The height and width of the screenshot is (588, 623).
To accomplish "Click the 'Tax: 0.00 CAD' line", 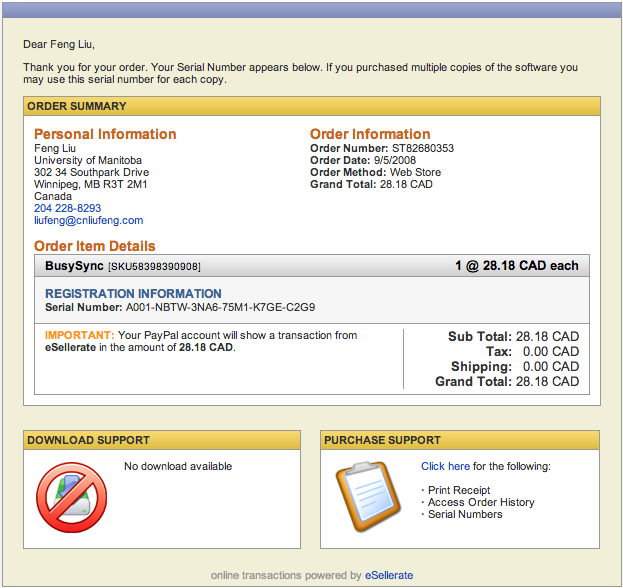I will click(532, 352).
